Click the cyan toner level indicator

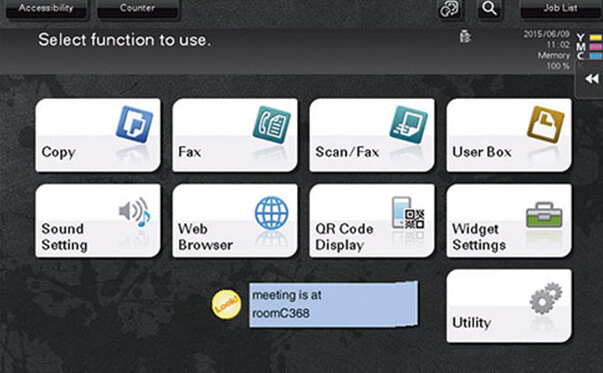(595, 56)
